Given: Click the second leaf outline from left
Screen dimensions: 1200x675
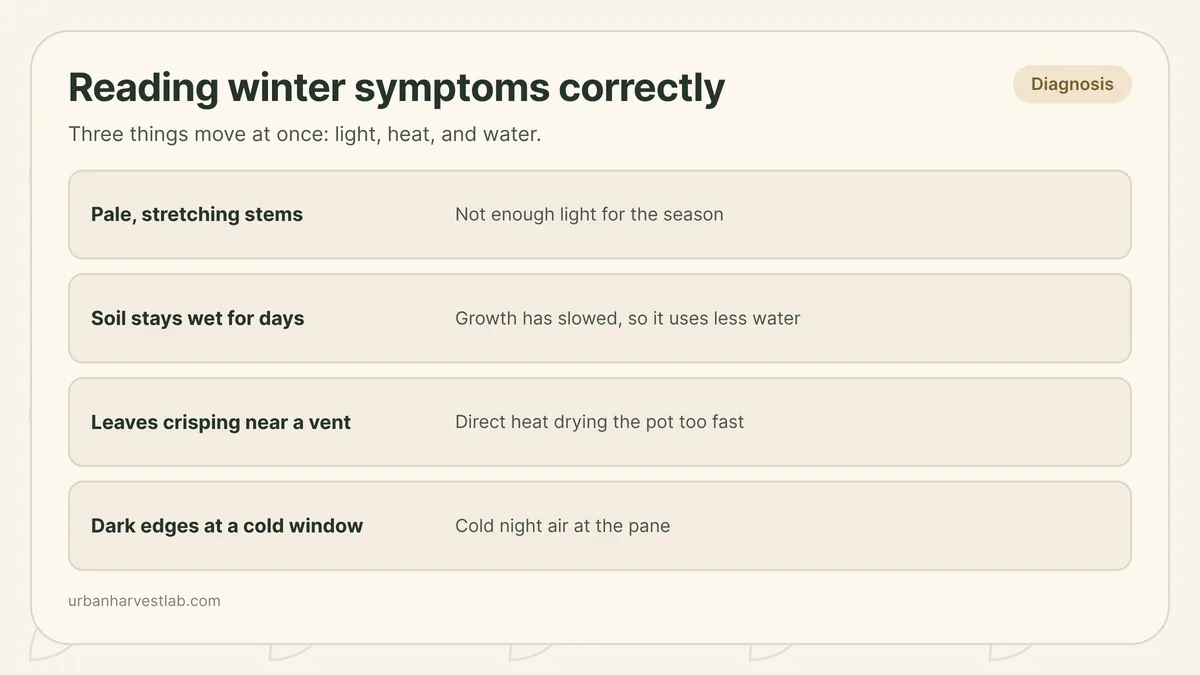Looking at the screenshot, I should tap(290, 651).
